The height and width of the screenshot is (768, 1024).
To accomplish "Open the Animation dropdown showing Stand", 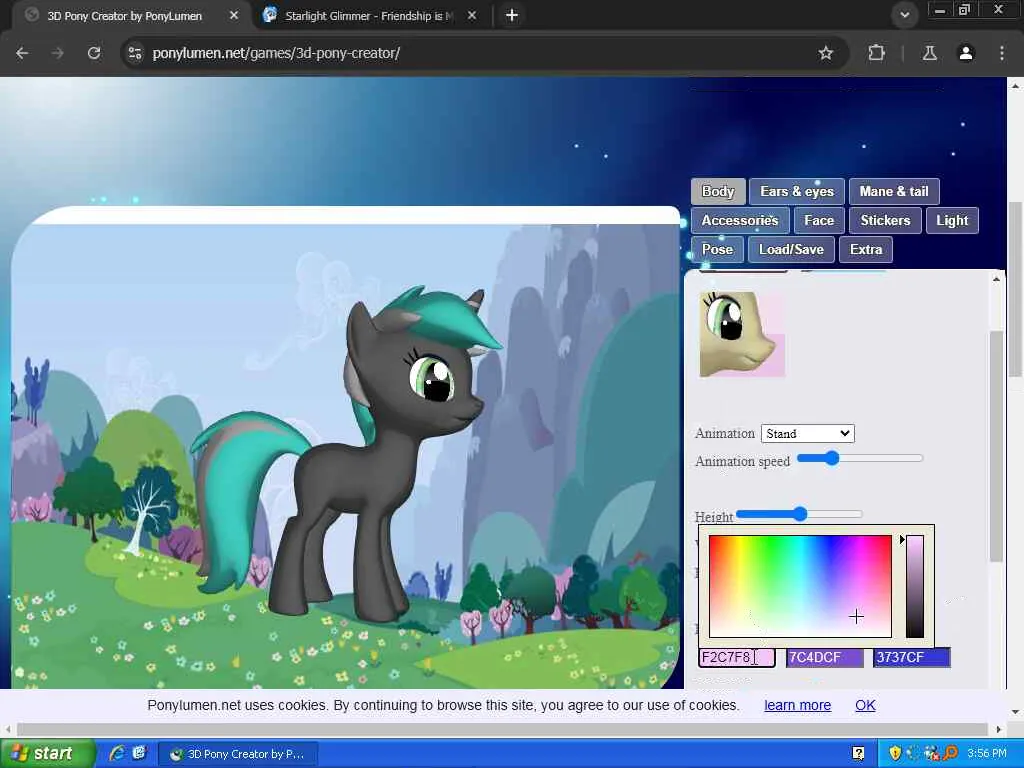I will tap(808, 434).
